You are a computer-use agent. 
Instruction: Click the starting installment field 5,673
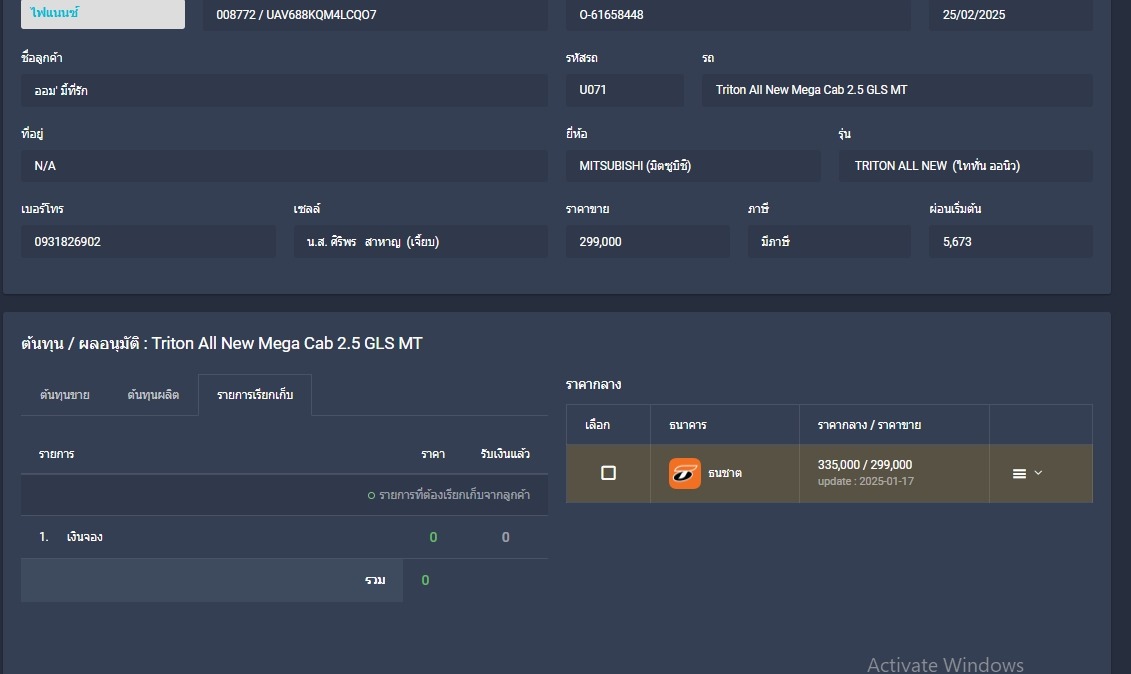point(1011,242)
